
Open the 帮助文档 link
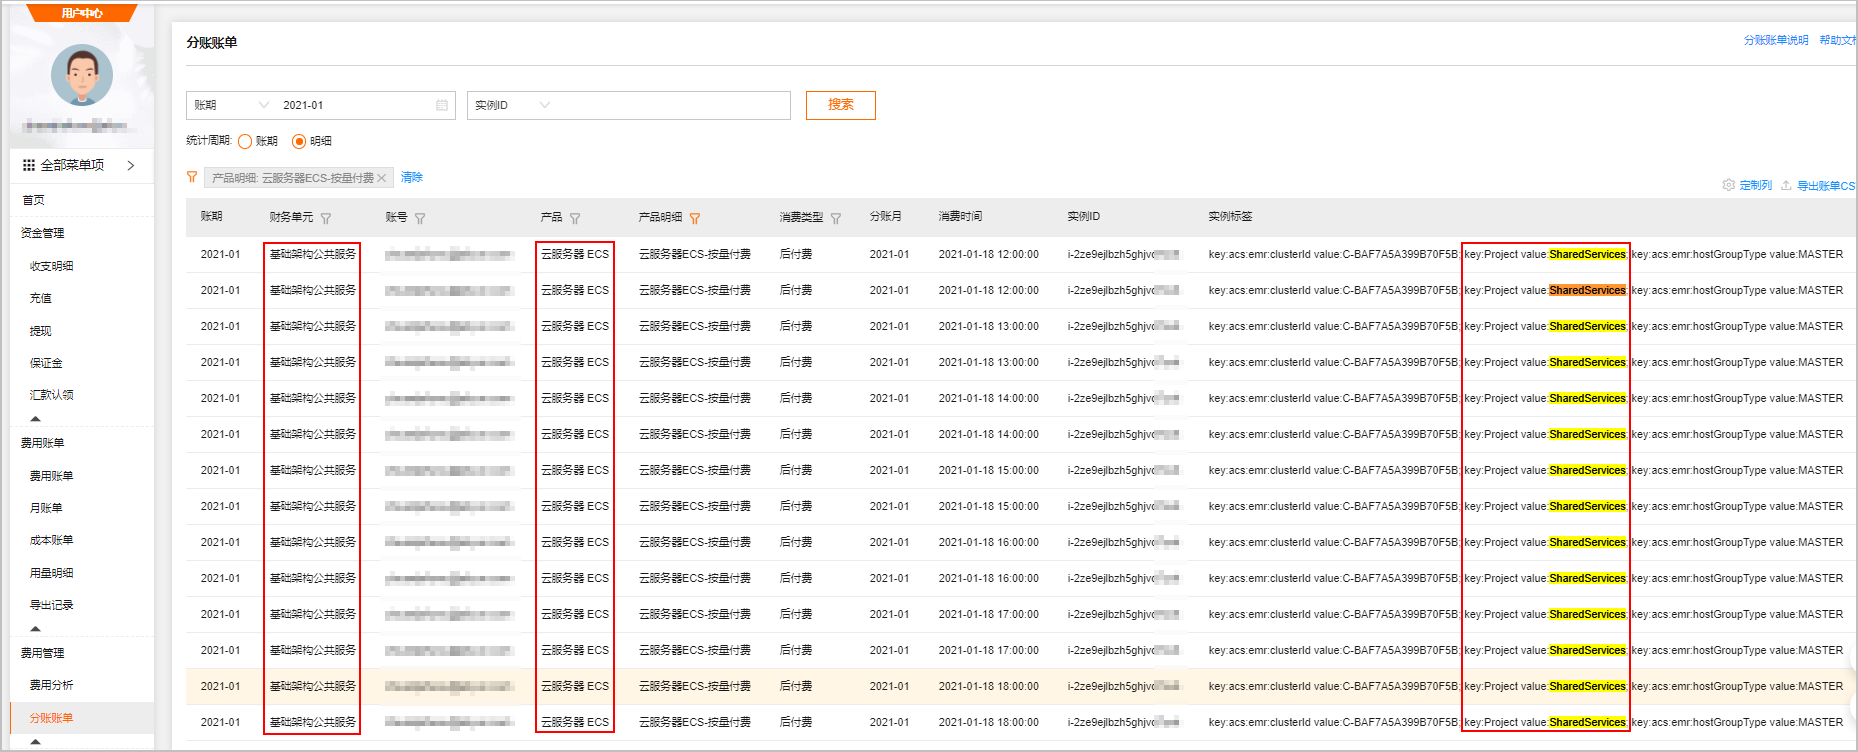(1838, 40)
